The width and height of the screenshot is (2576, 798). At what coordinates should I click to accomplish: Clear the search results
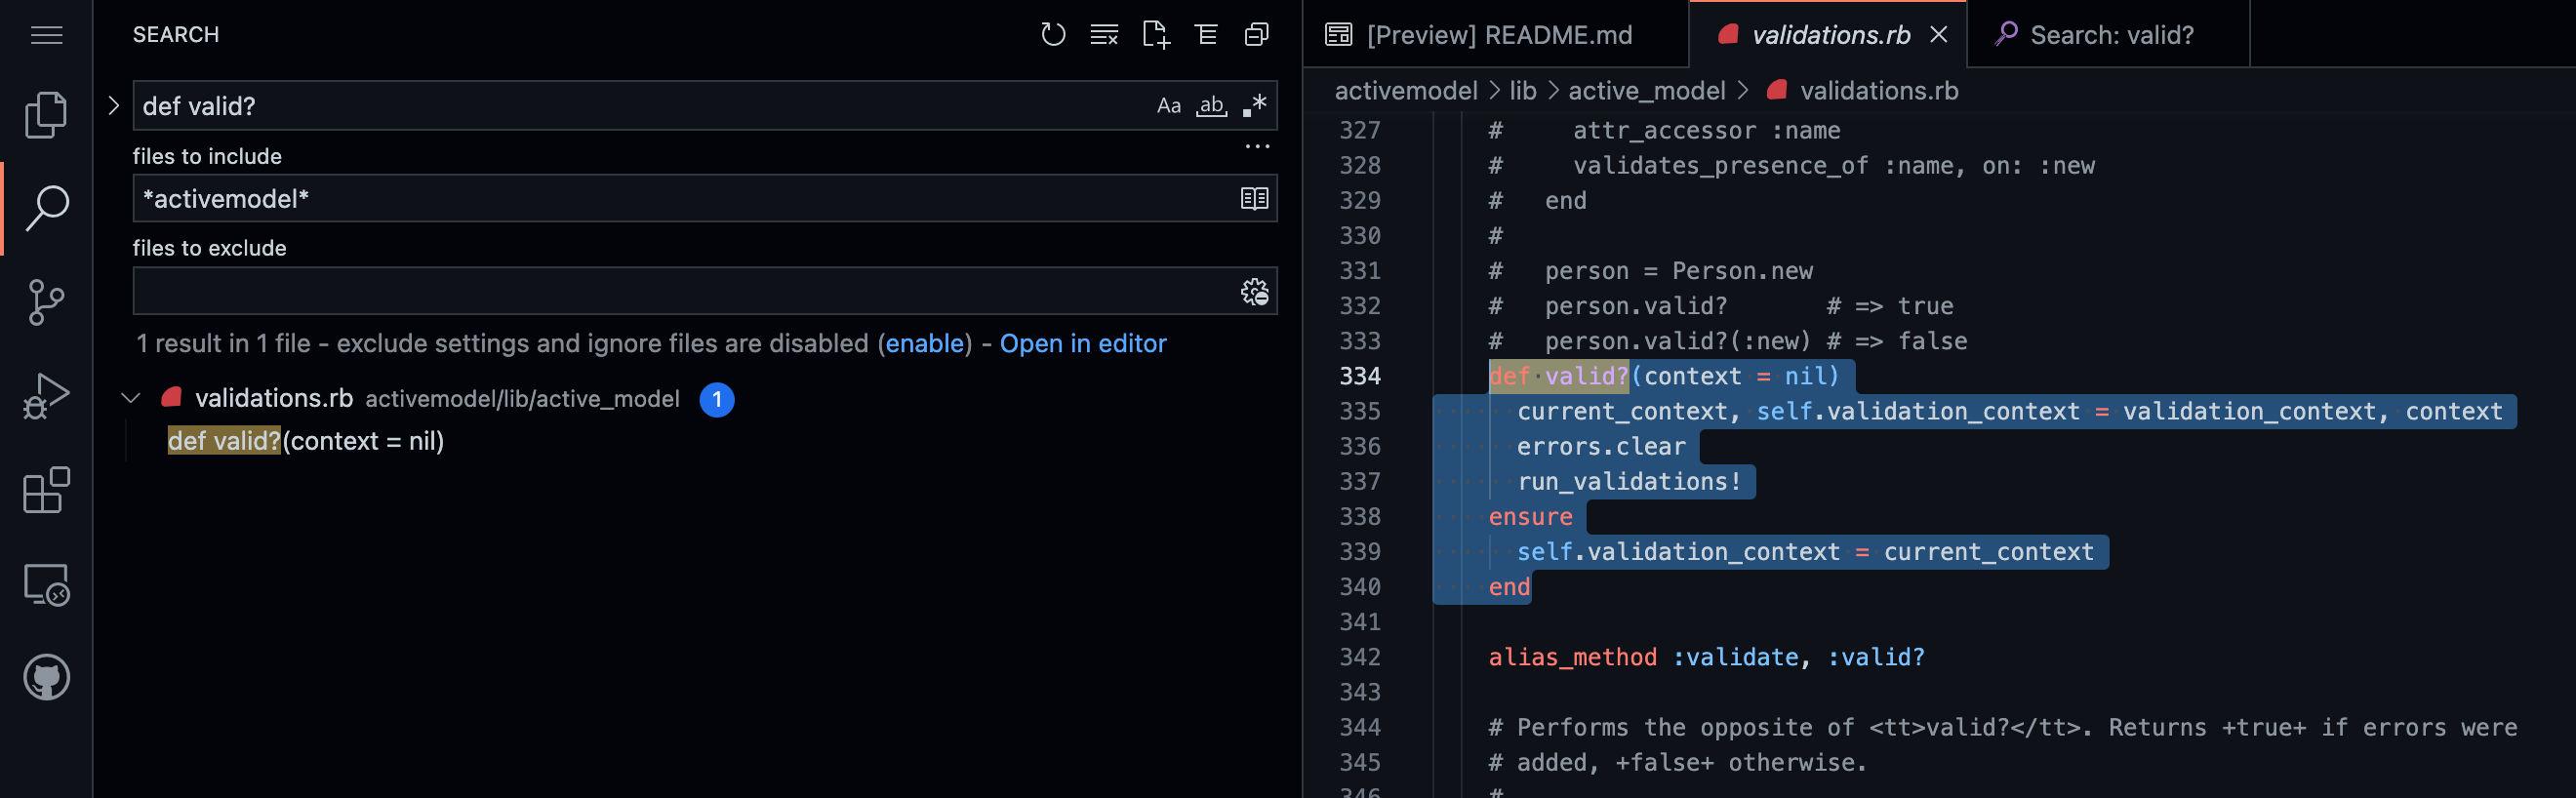(x=1104, y=35)
